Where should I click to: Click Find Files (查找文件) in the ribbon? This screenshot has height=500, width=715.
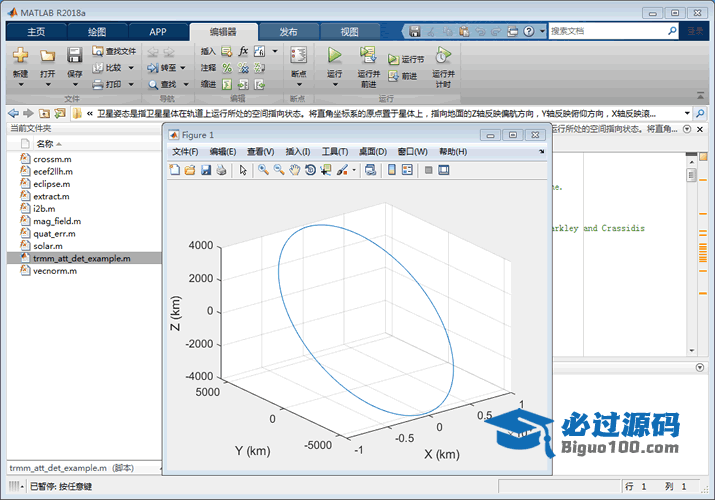click(x=114, y=51)
